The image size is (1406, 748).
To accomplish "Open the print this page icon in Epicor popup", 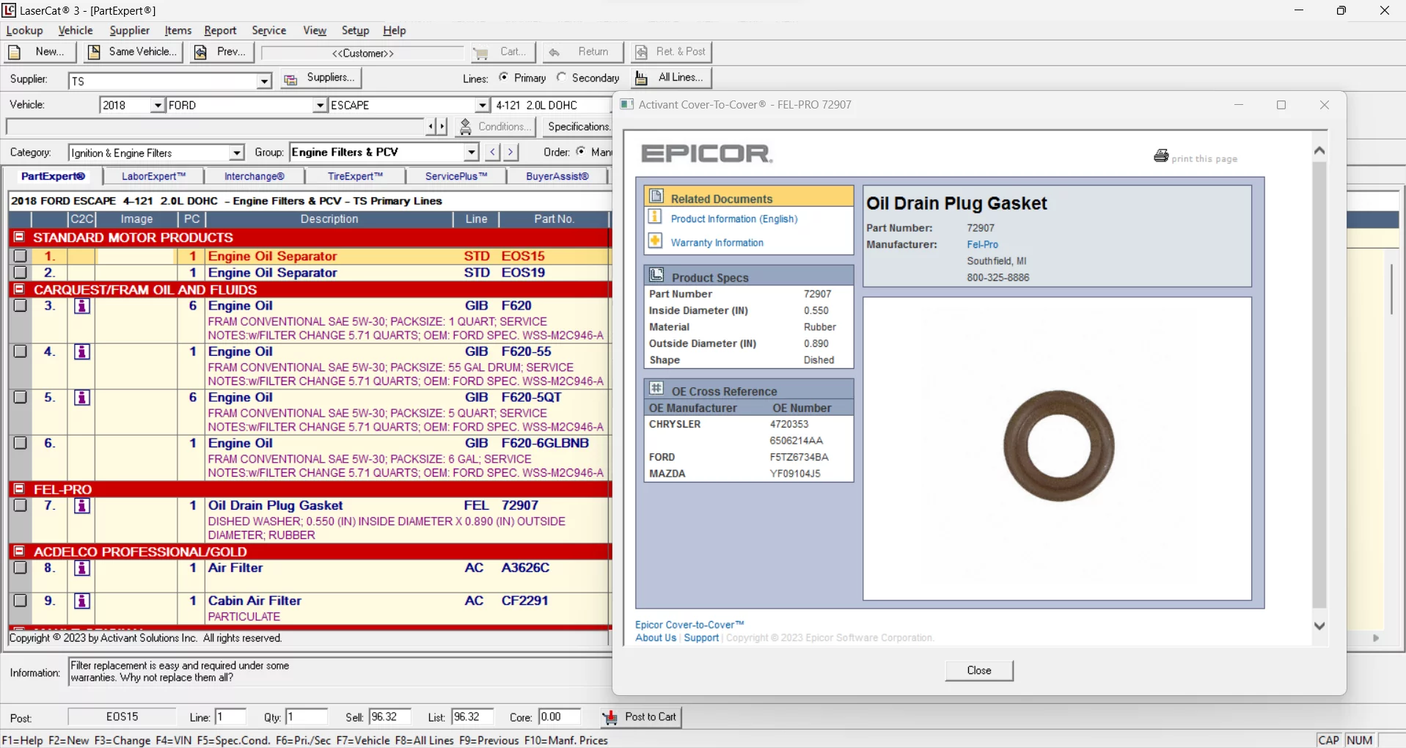I will pyautogui.click(x=1161, y=156).
